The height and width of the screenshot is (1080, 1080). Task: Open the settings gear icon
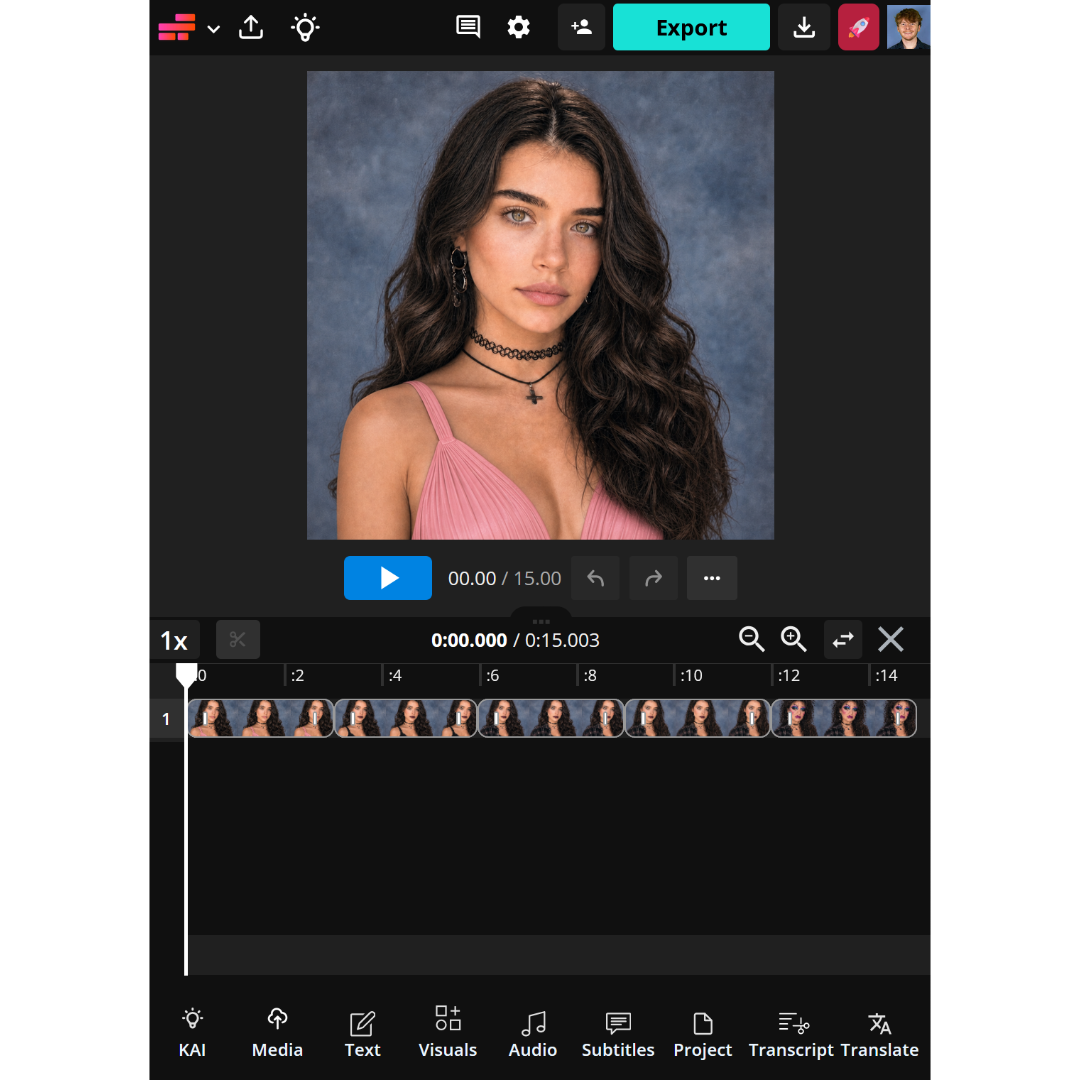[x=519, y=27]
